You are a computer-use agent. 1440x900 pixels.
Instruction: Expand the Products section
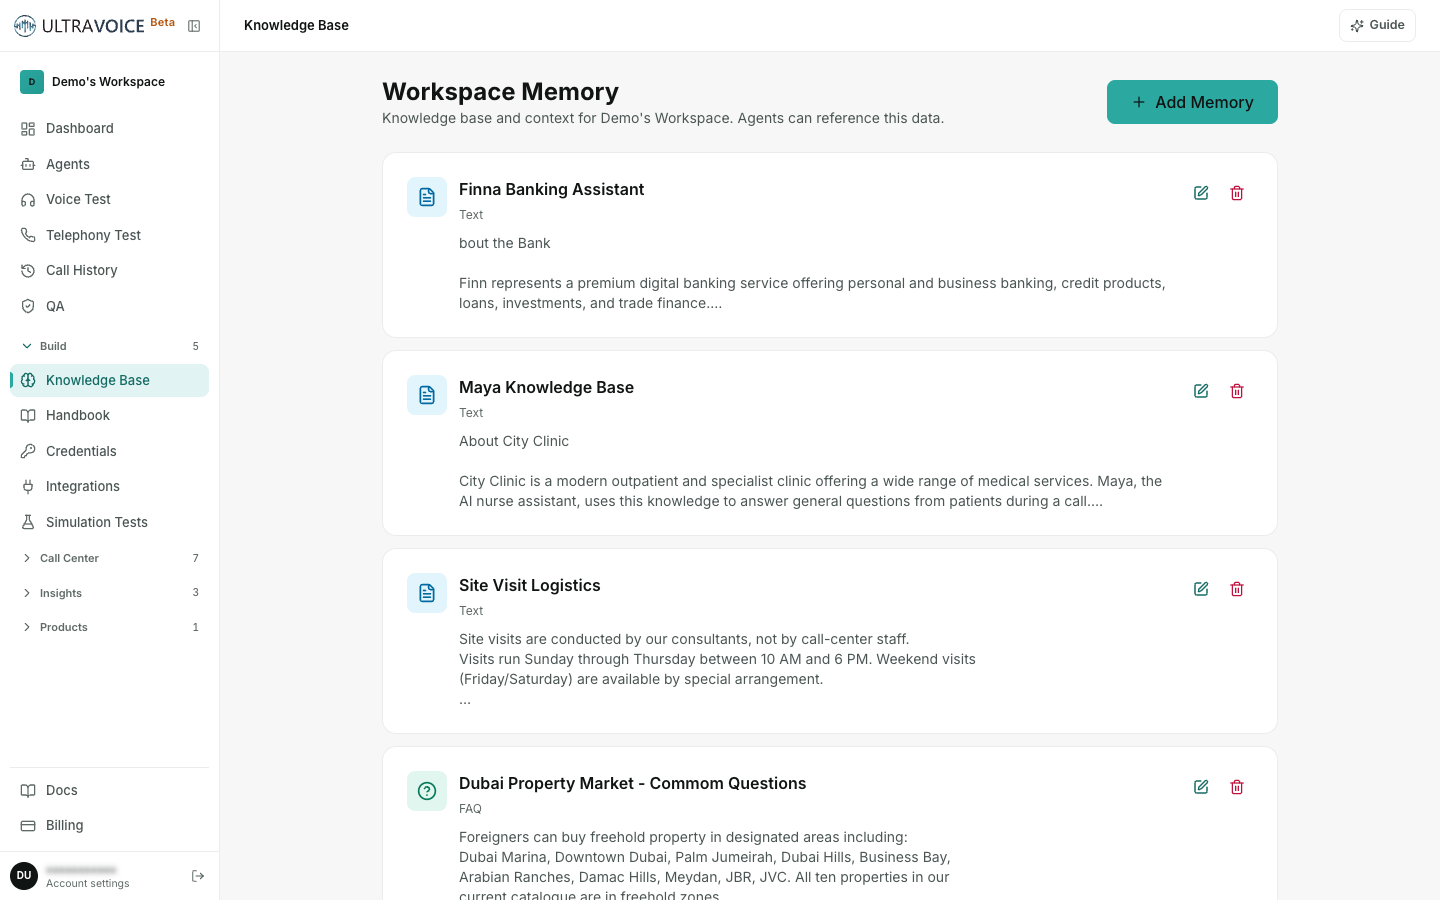point(109,627)
